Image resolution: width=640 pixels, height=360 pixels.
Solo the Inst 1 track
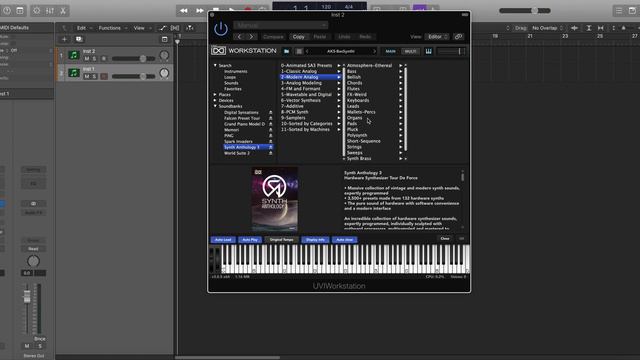[x=94, y=76]
